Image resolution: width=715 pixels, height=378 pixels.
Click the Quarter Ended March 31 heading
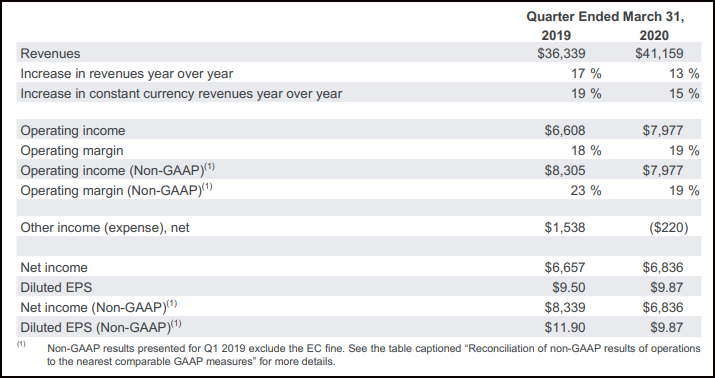pyautogui.click(x=606, y=17)
